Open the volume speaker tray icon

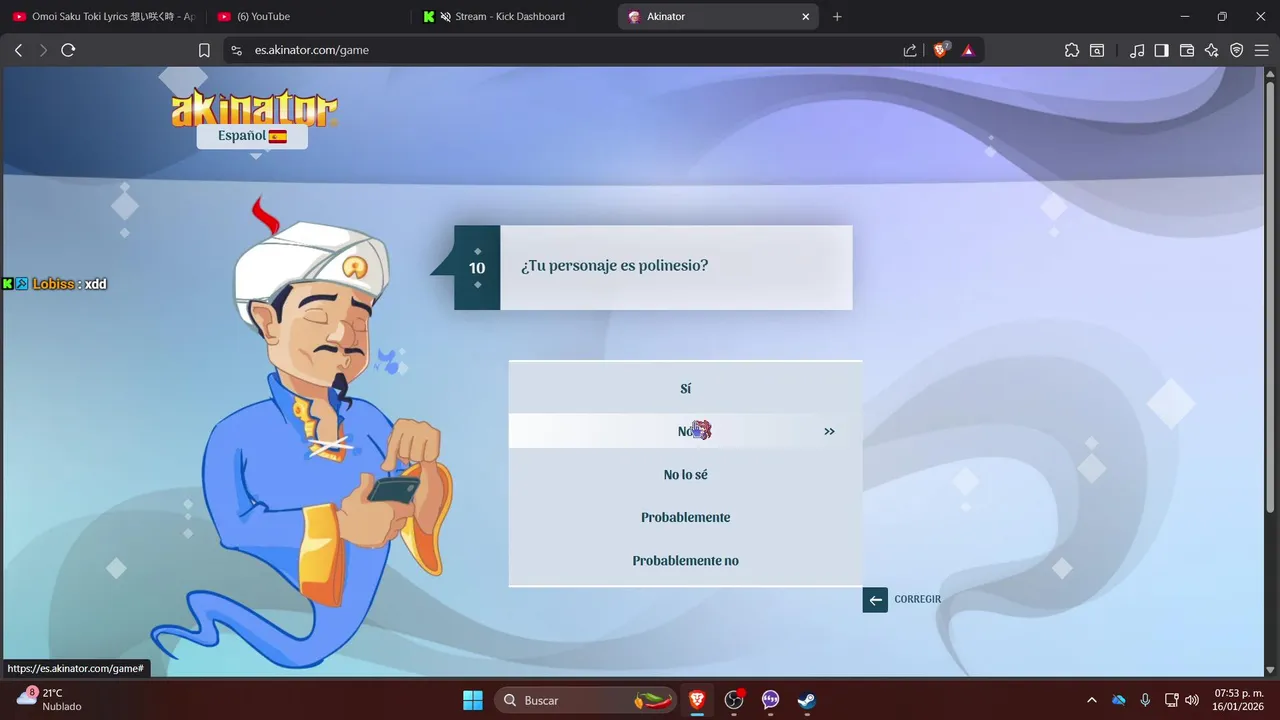click(1191, 700)
